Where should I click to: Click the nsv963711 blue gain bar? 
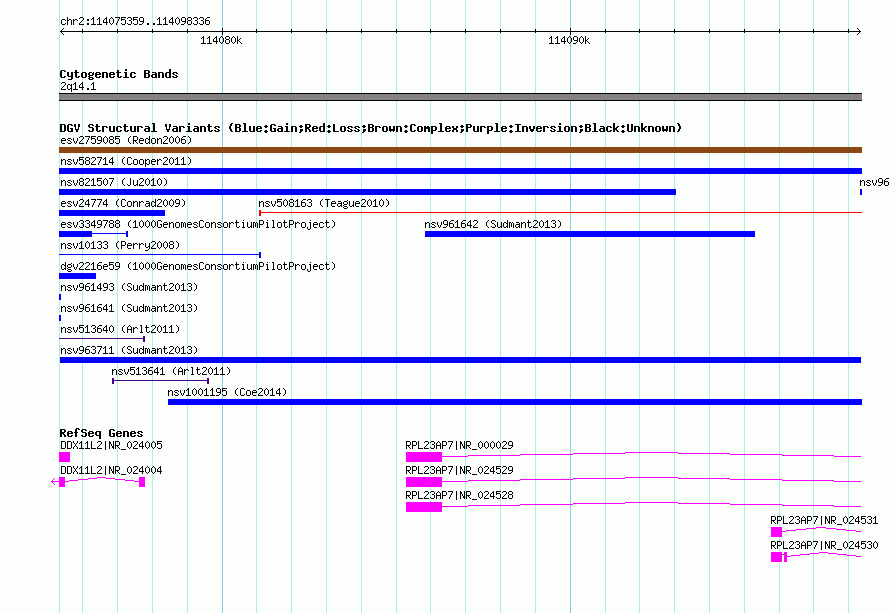(x=460, y=360)
